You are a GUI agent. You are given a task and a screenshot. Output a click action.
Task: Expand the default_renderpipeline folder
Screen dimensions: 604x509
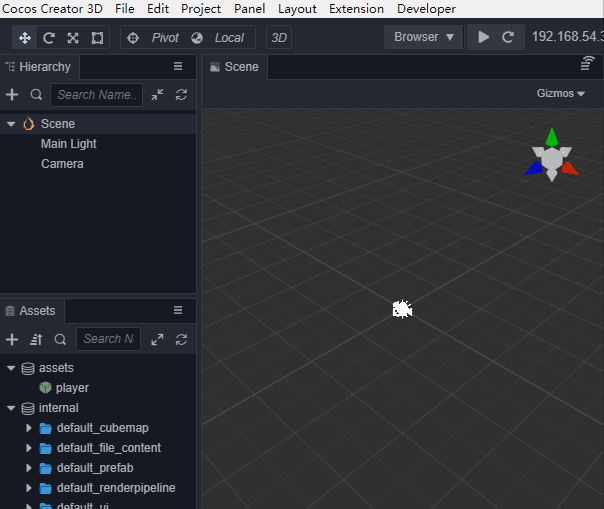(x=29, y=488)
